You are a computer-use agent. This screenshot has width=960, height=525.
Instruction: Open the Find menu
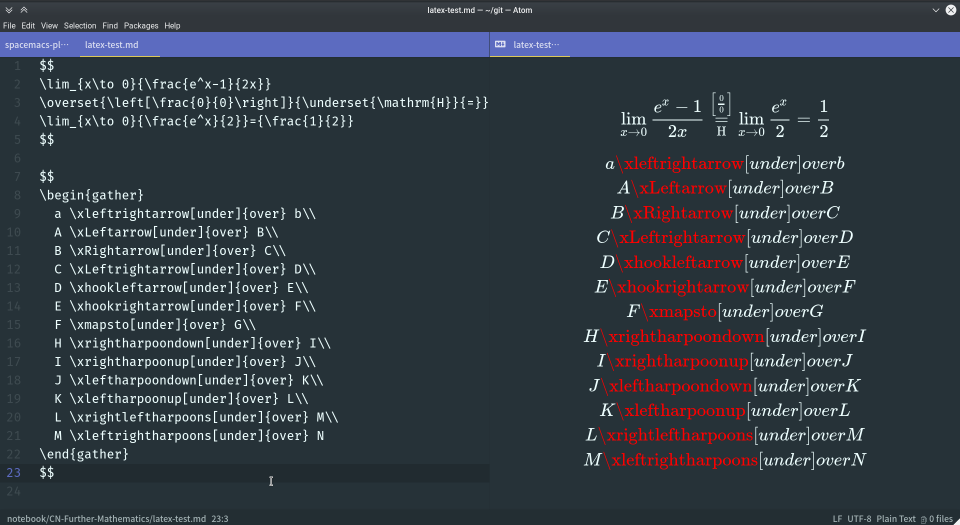tap(110, 25)
